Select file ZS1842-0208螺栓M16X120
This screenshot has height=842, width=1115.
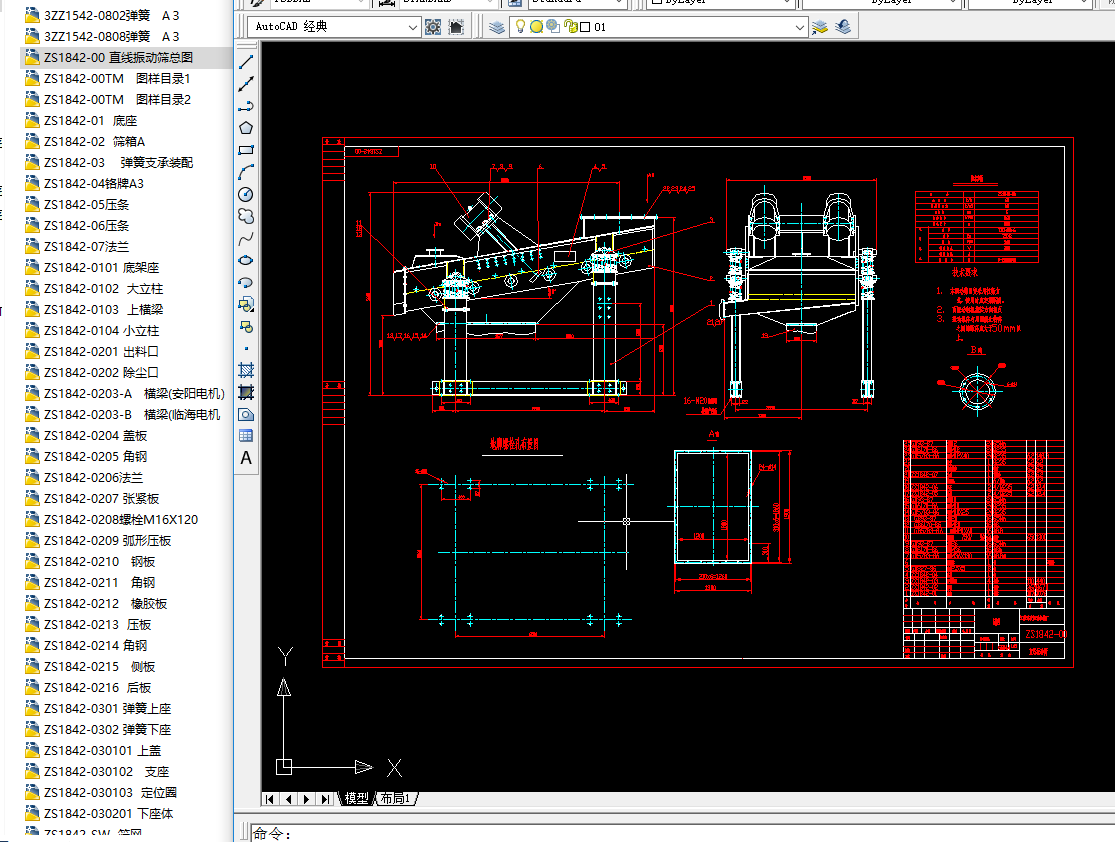click(112, 519)
